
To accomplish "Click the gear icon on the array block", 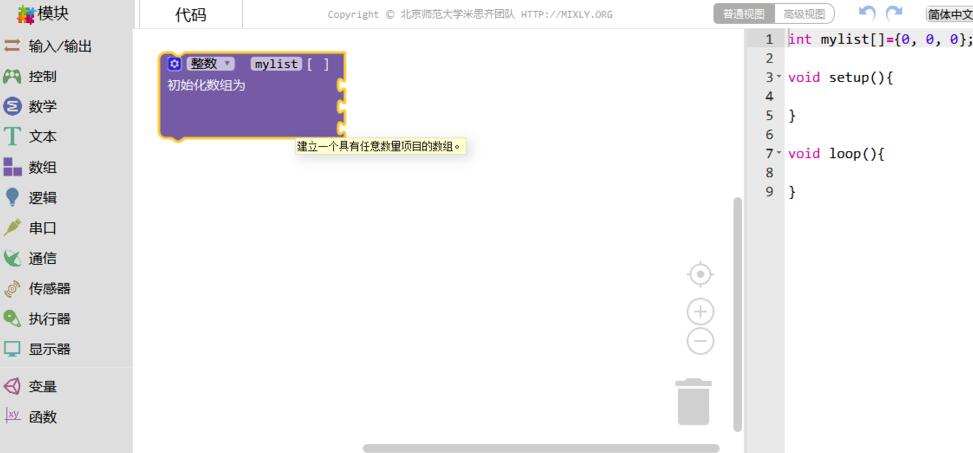I will [x=175, y=64].
